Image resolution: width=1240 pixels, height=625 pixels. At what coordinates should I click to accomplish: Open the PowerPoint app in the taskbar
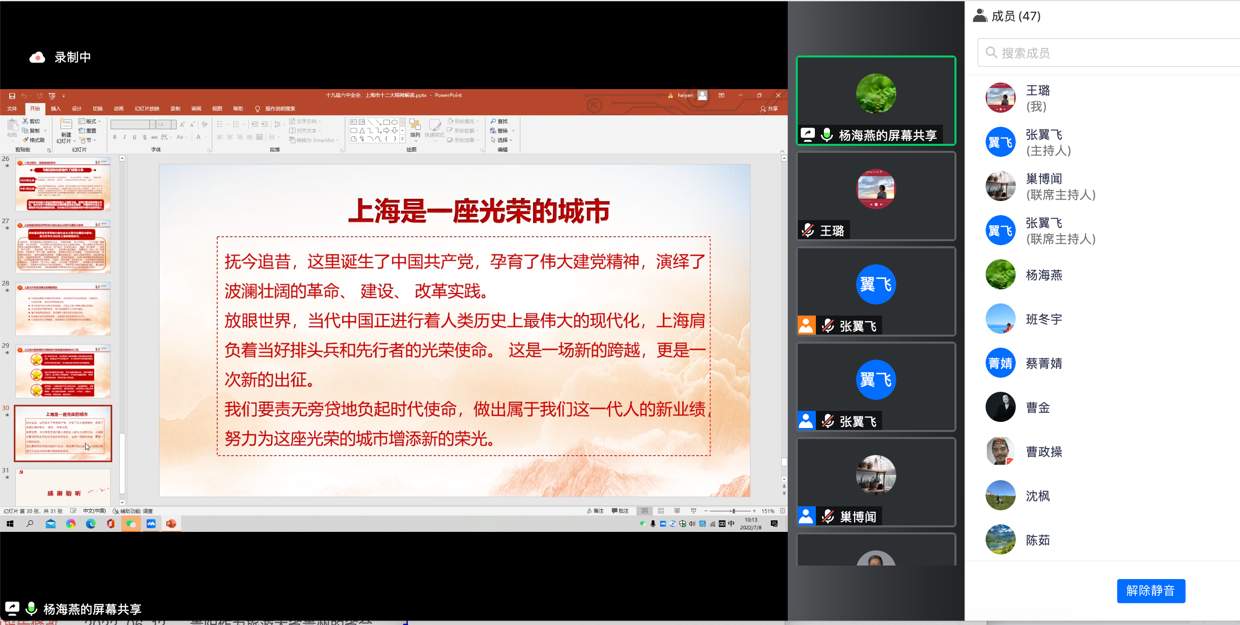click(x=171, y=524)
